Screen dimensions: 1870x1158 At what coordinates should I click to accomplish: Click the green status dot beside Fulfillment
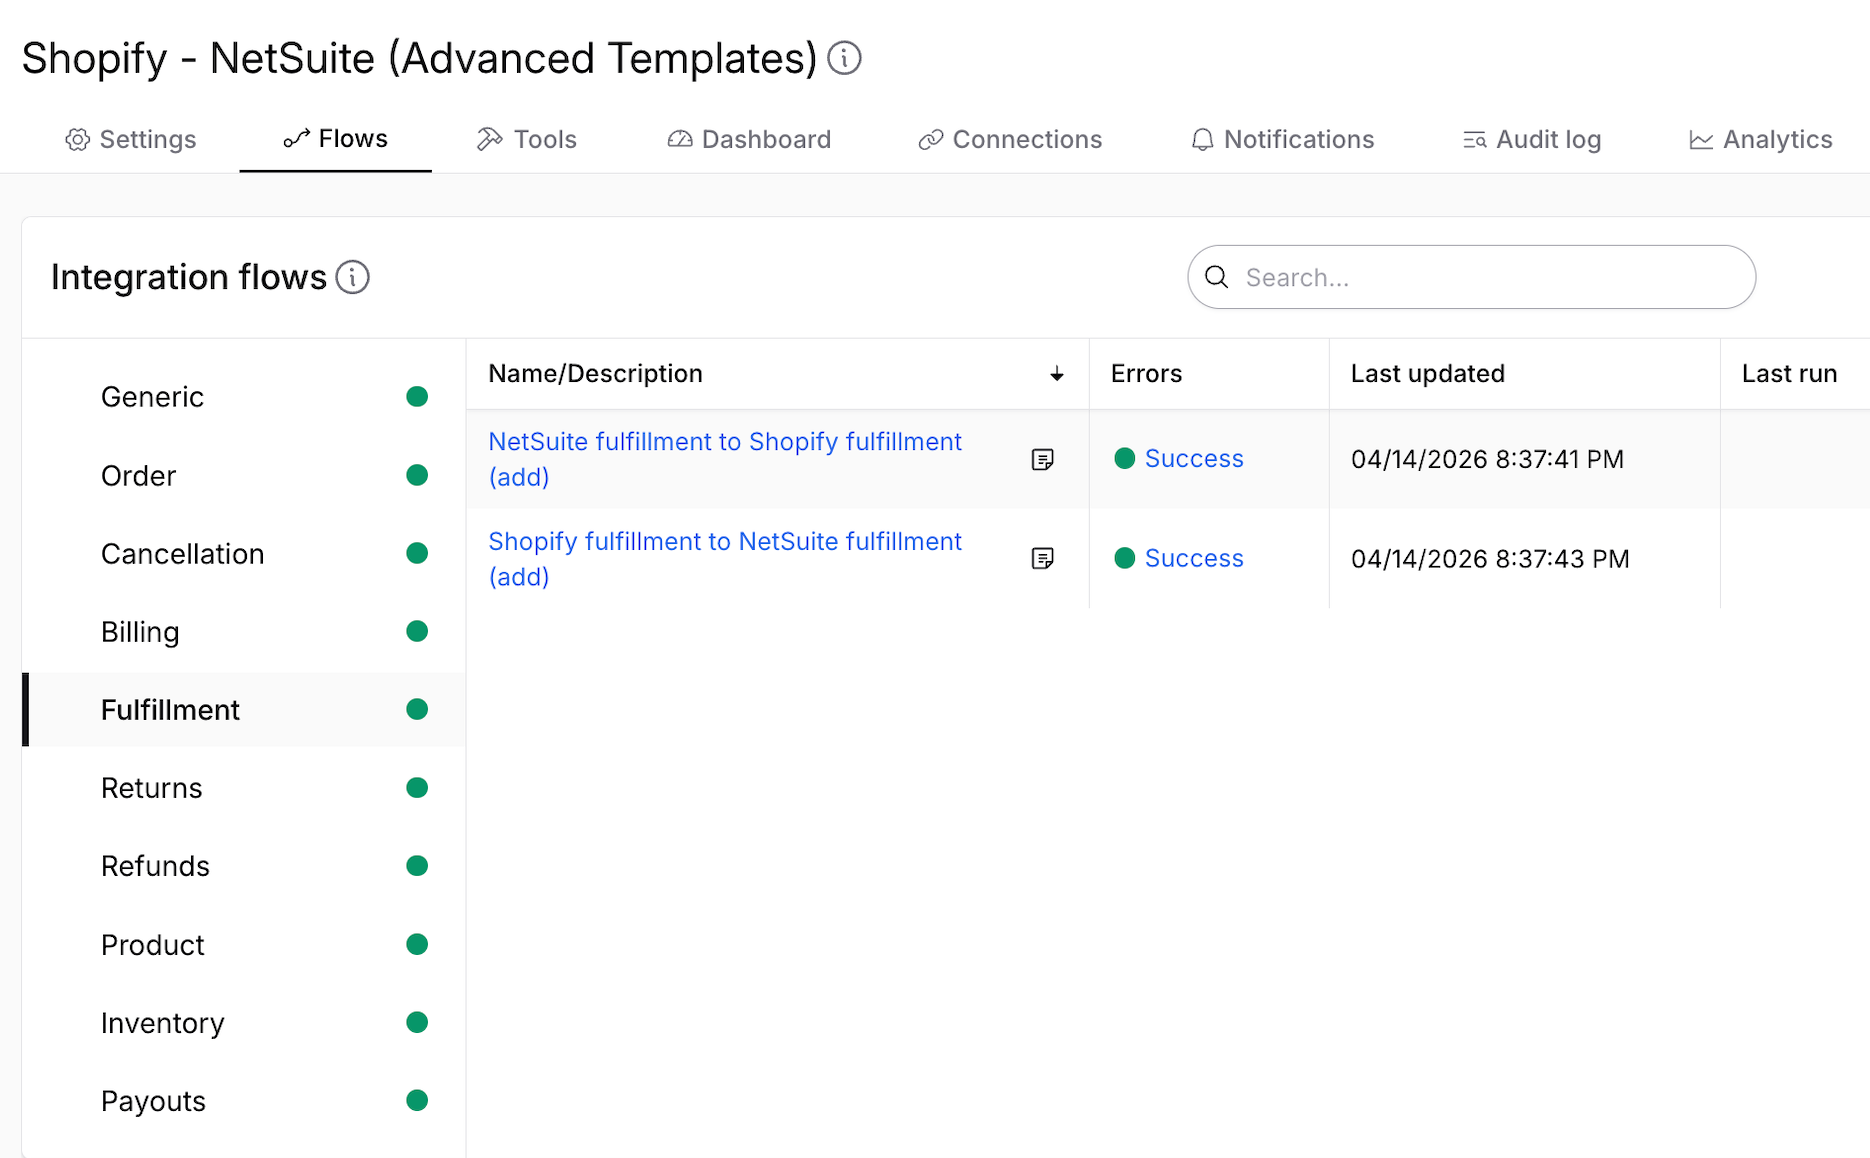(x=417, y=709)
